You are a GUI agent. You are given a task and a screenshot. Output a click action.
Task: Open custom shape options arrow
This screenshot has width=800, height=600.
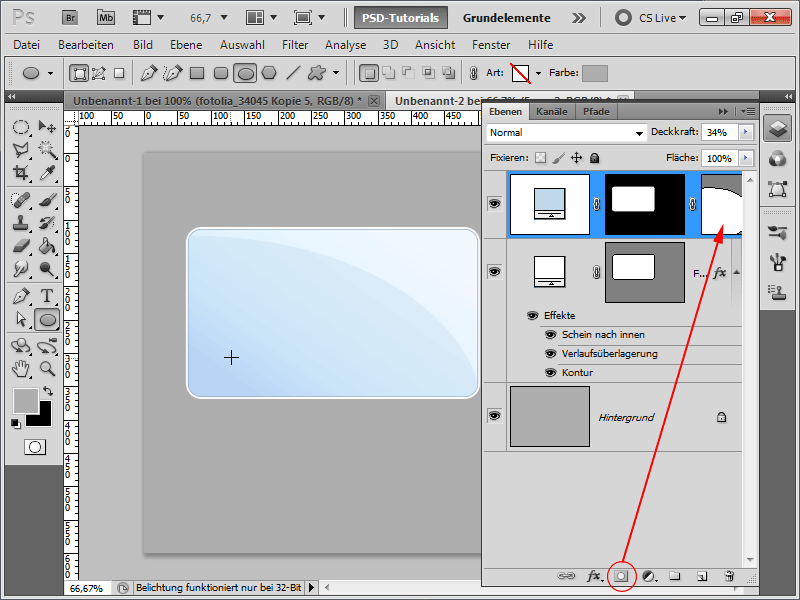(336, 73)
